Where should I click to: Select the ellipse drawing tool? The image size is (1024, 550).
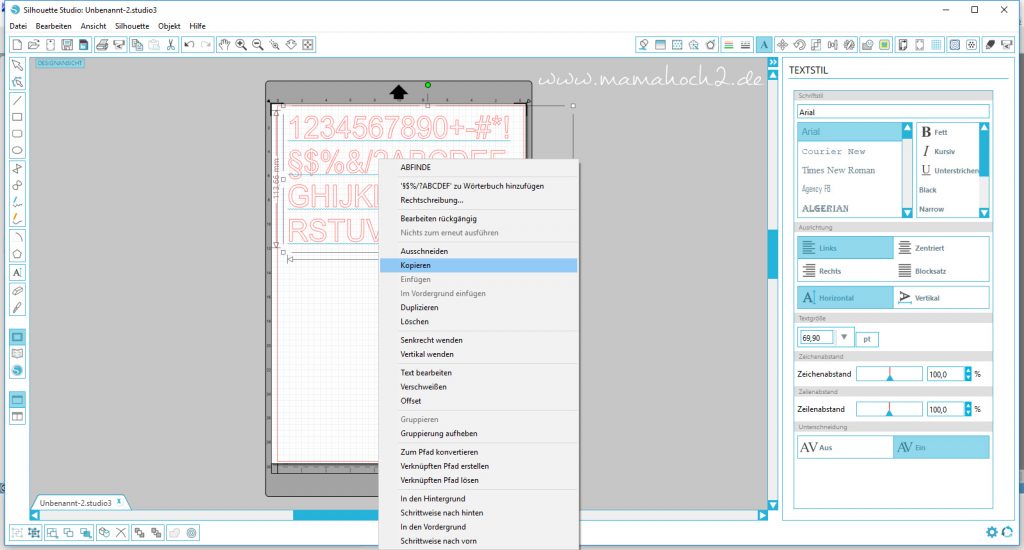pyautogui.click(x=18, y=151)
